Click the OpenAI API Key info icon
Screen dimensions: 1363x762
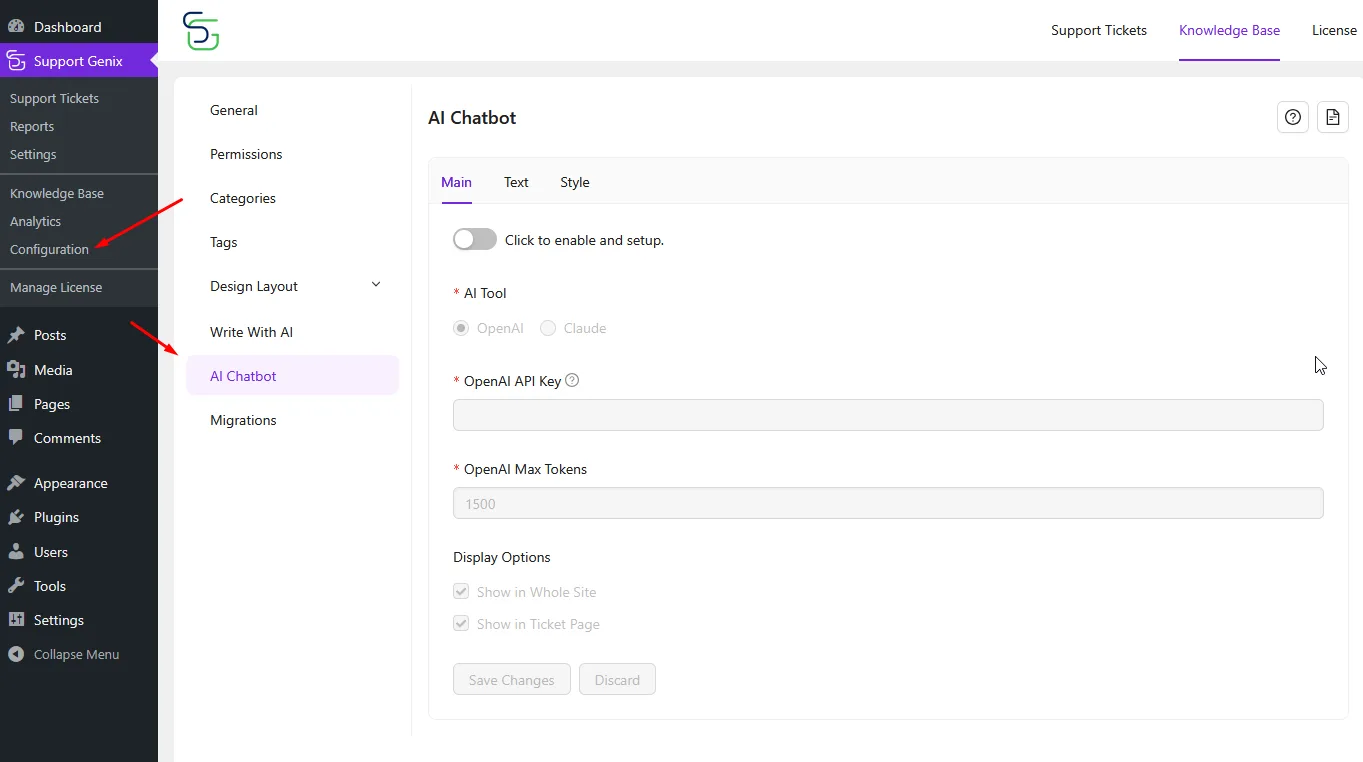coord(572,380)
